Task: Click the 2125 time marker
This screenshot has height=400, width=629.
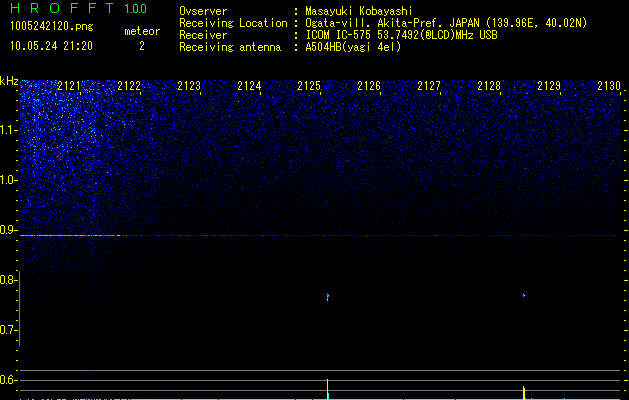Action: tap(309, 86)
